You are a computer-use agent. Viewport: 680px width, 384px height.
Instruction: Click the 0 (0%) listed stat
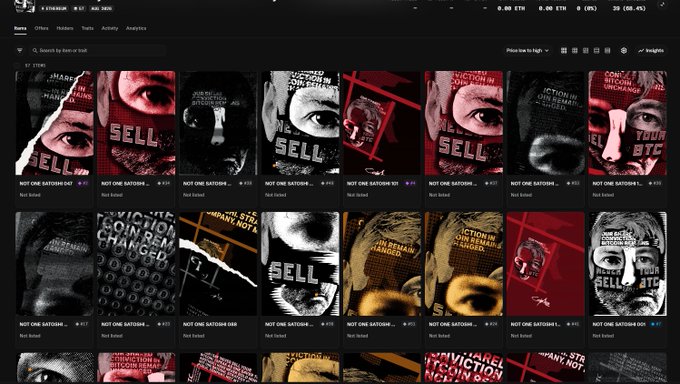(x=588, y=8)
